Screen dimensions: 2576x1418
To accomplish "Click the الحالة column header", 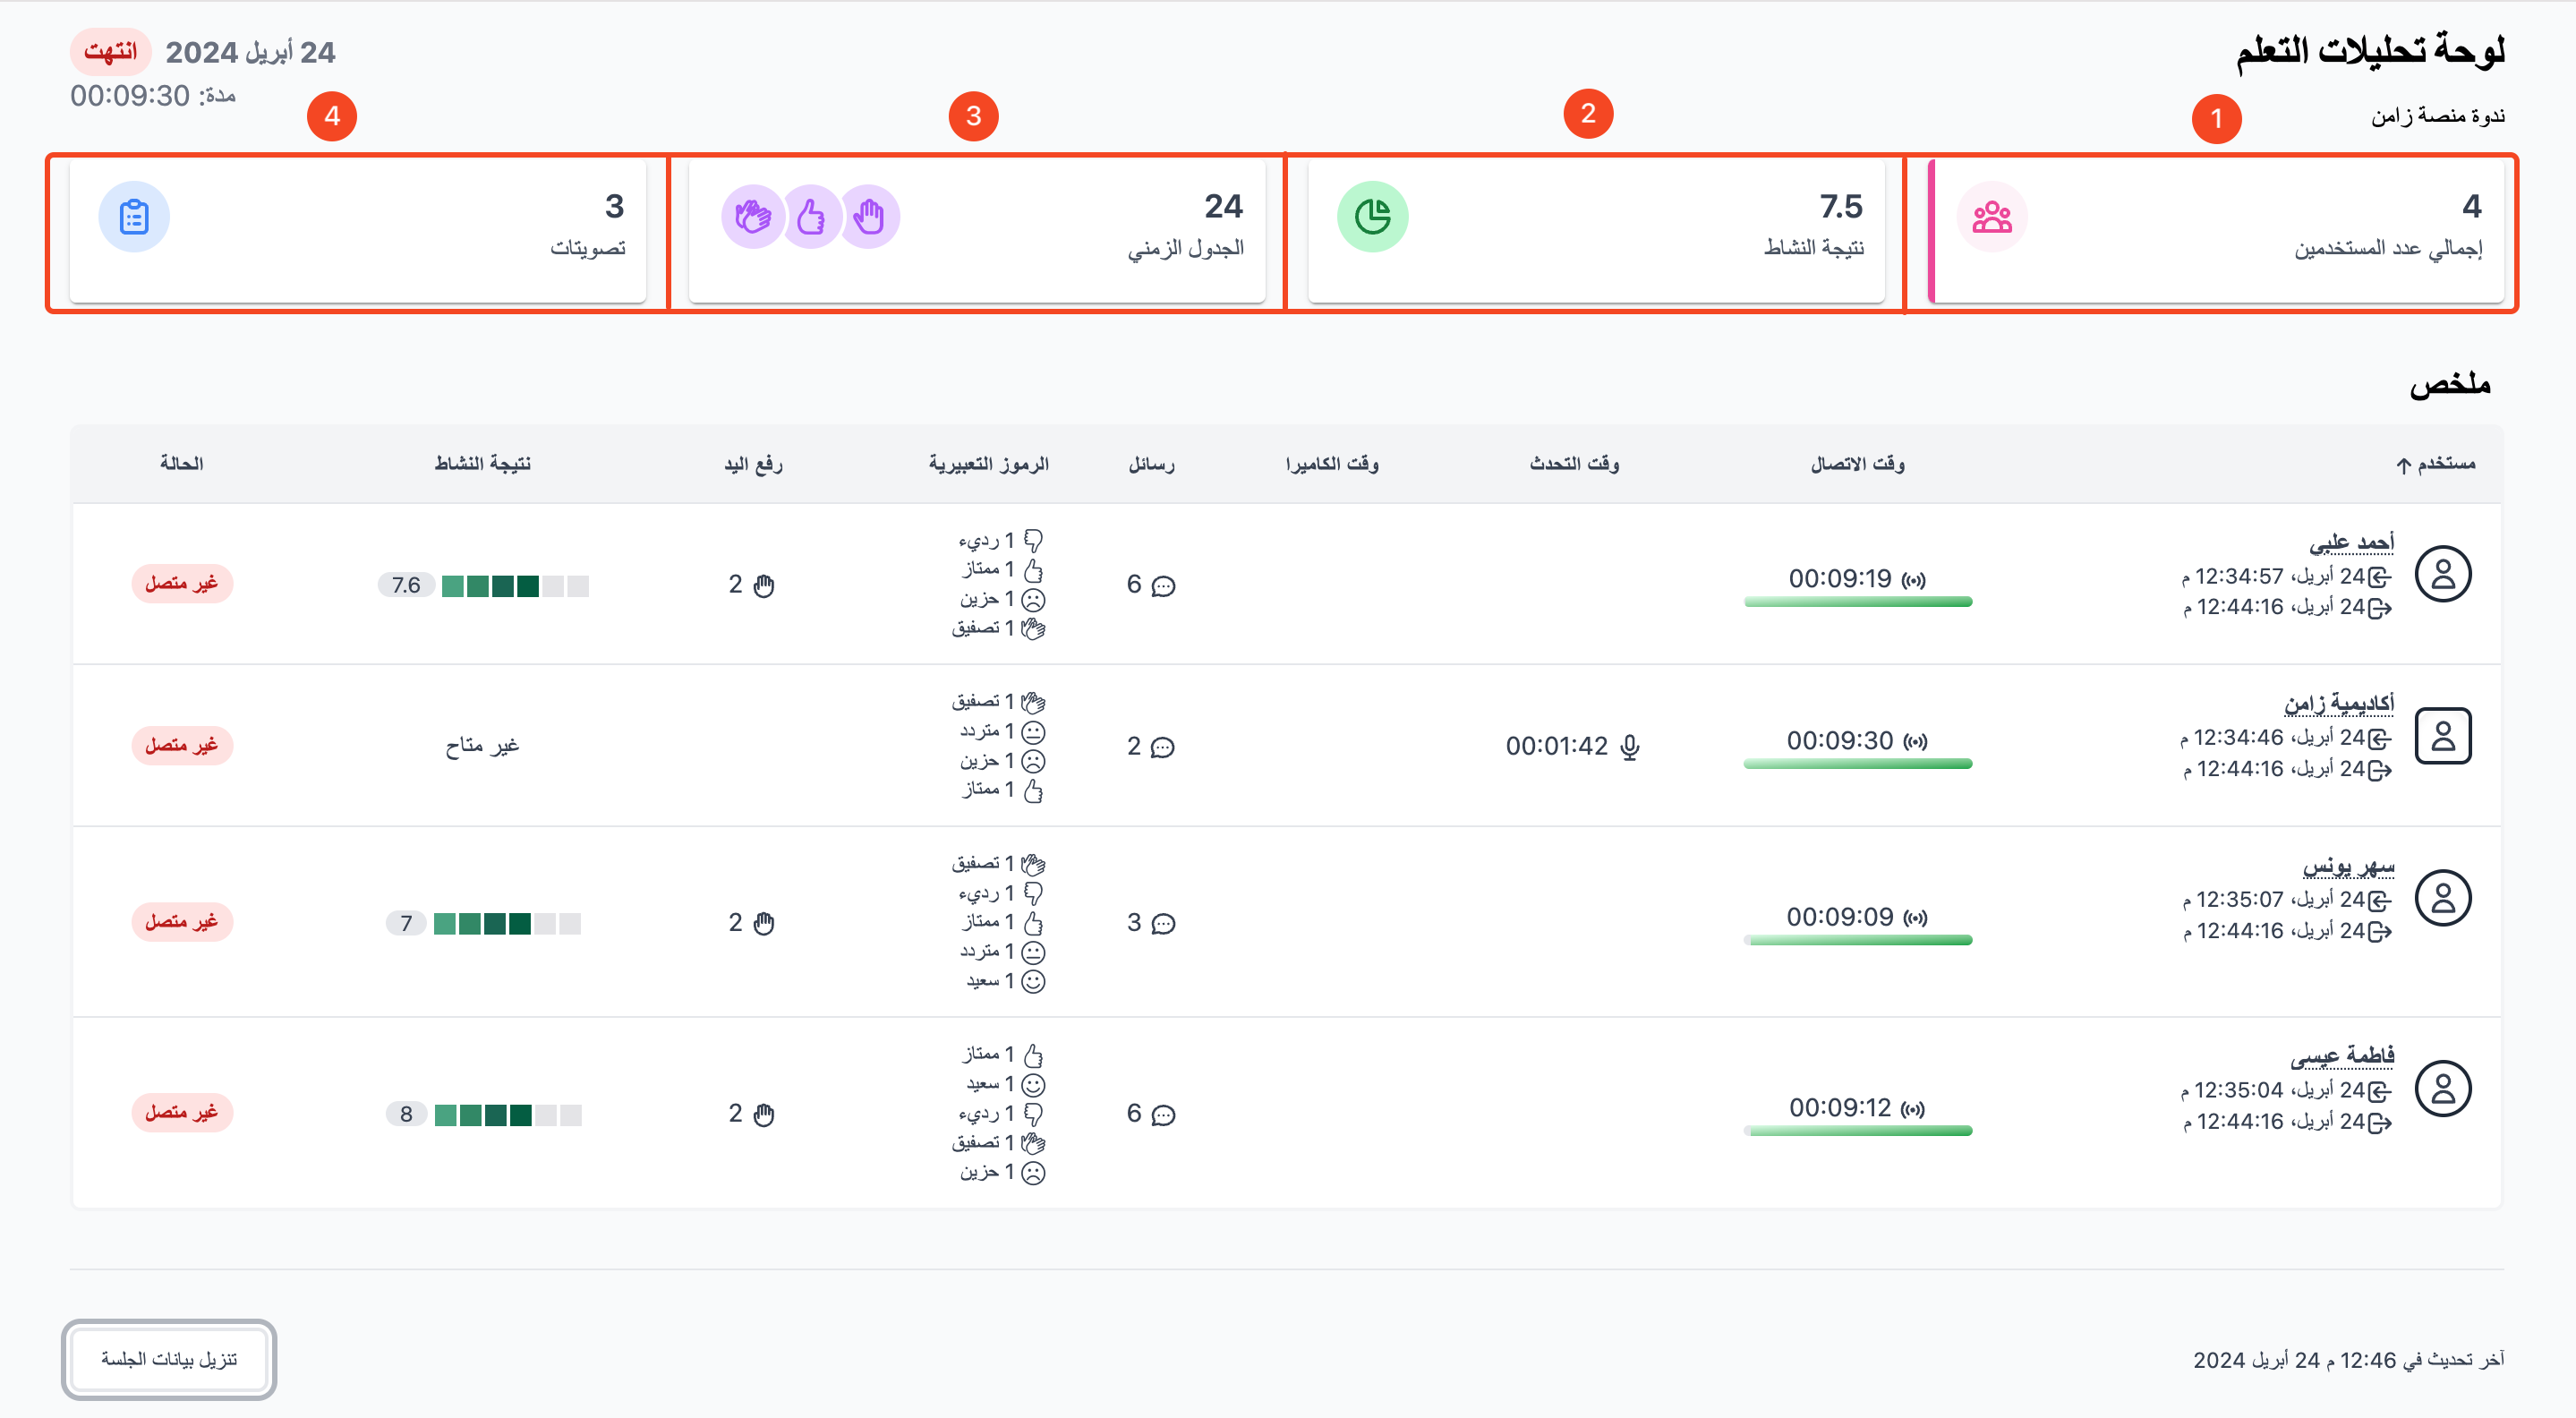I will click(181, 464).
